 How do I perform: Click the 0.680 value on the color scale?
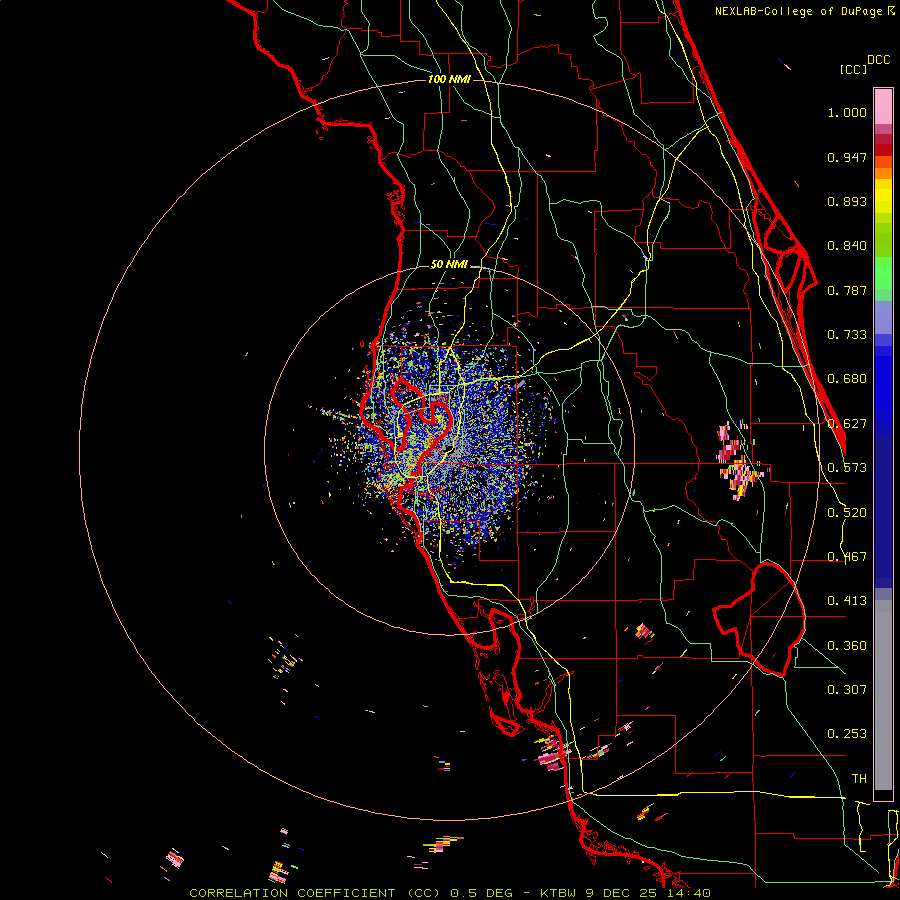847,379
